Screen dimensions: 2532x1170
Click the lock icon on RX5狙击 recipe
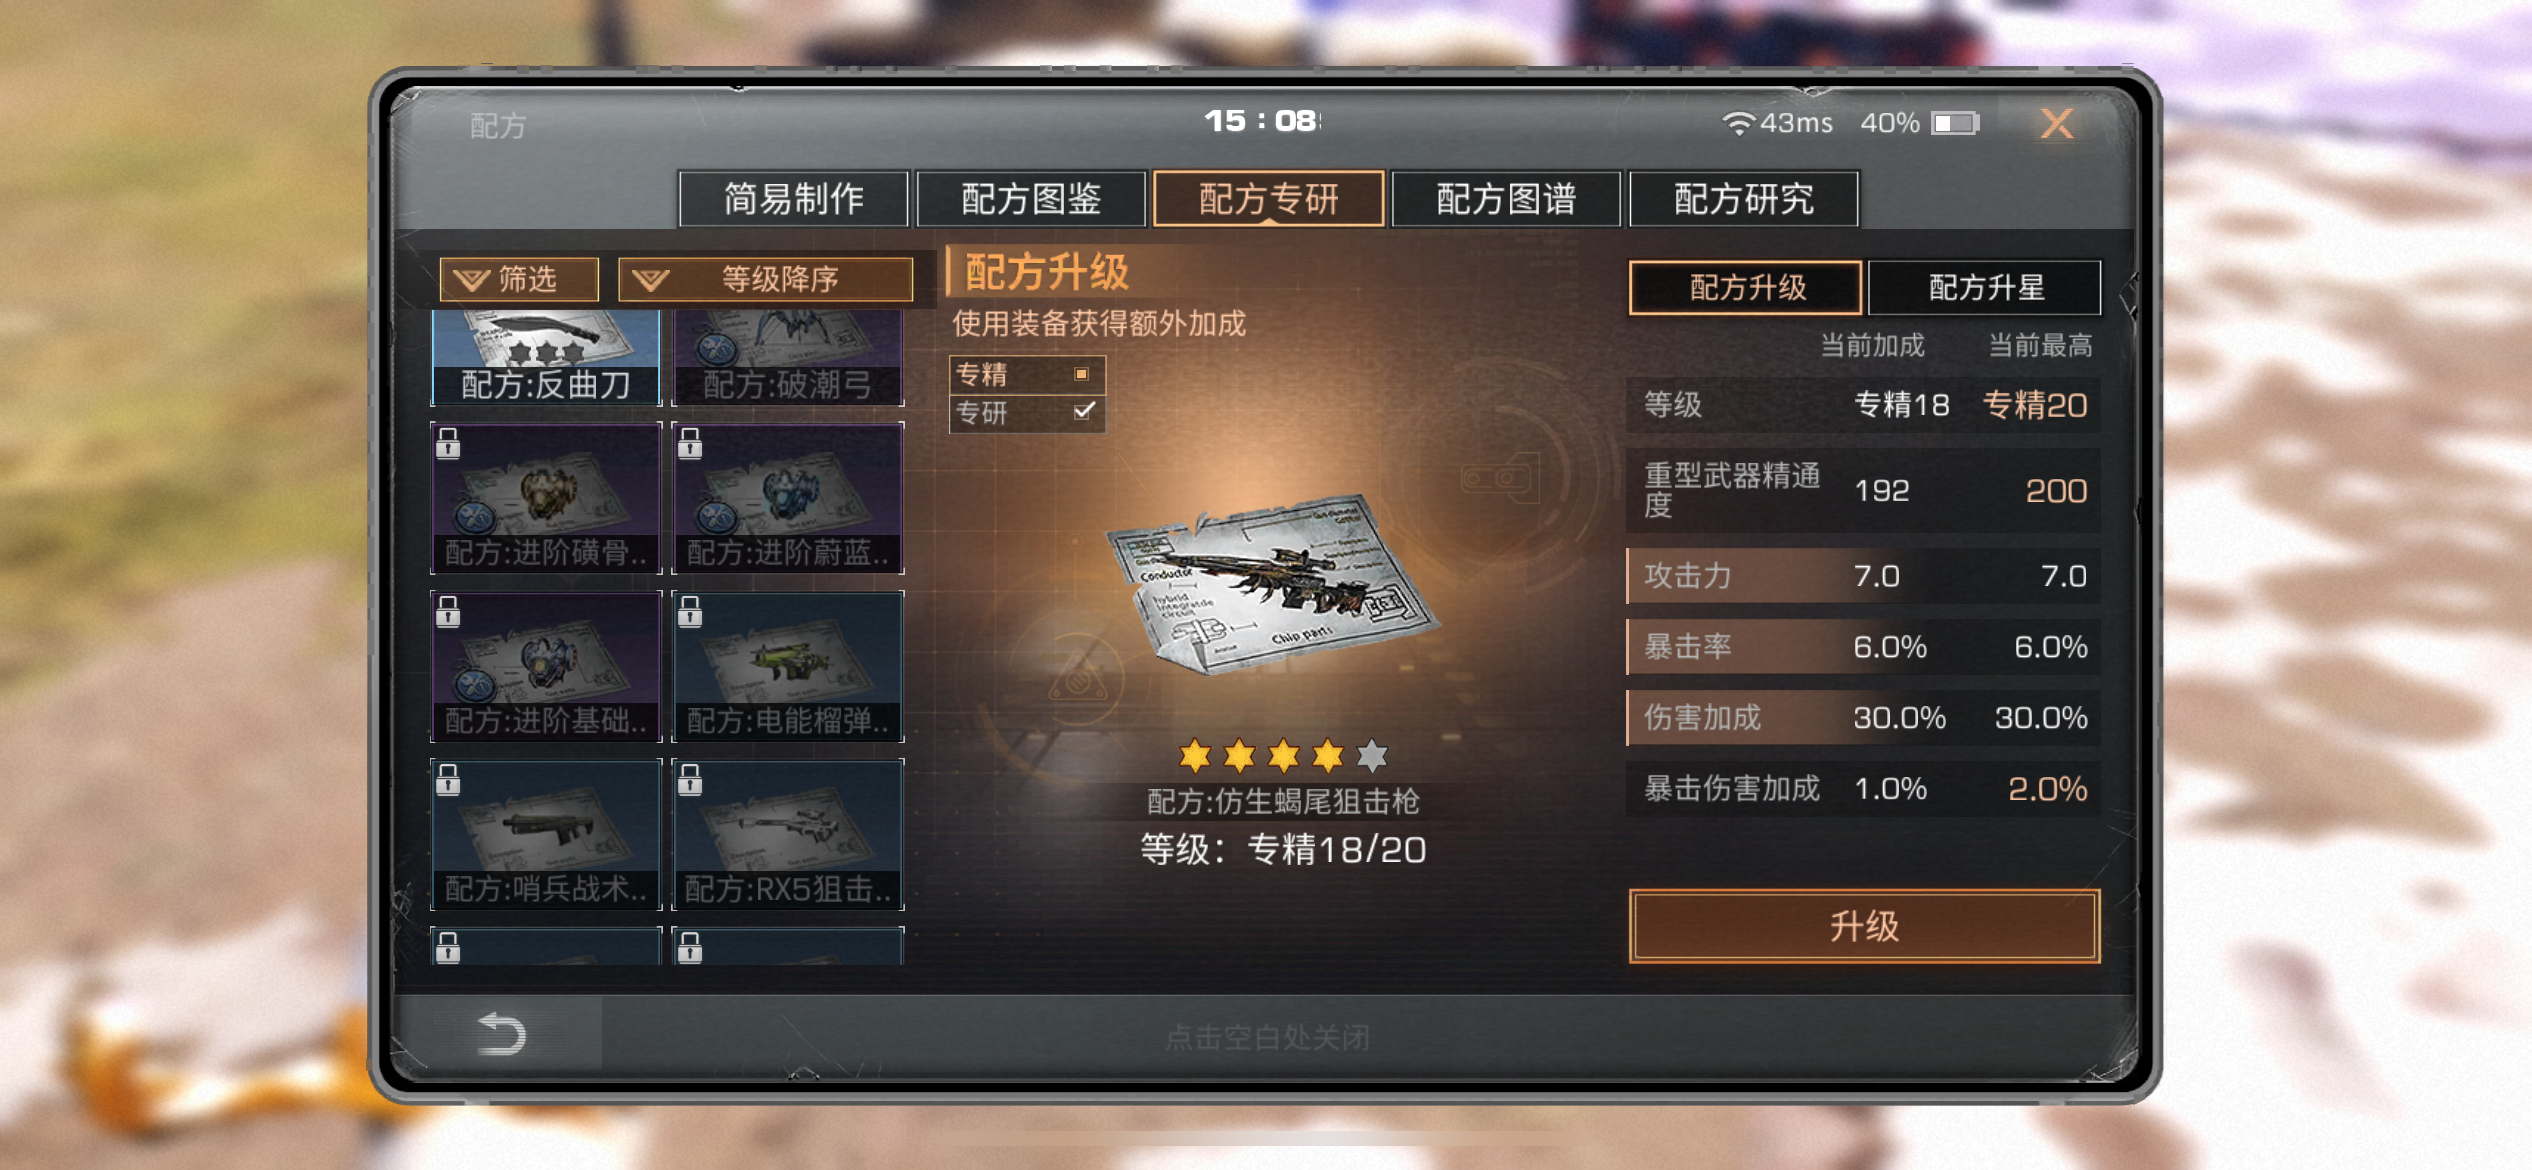pyautogui.click(x=690, y=779)
